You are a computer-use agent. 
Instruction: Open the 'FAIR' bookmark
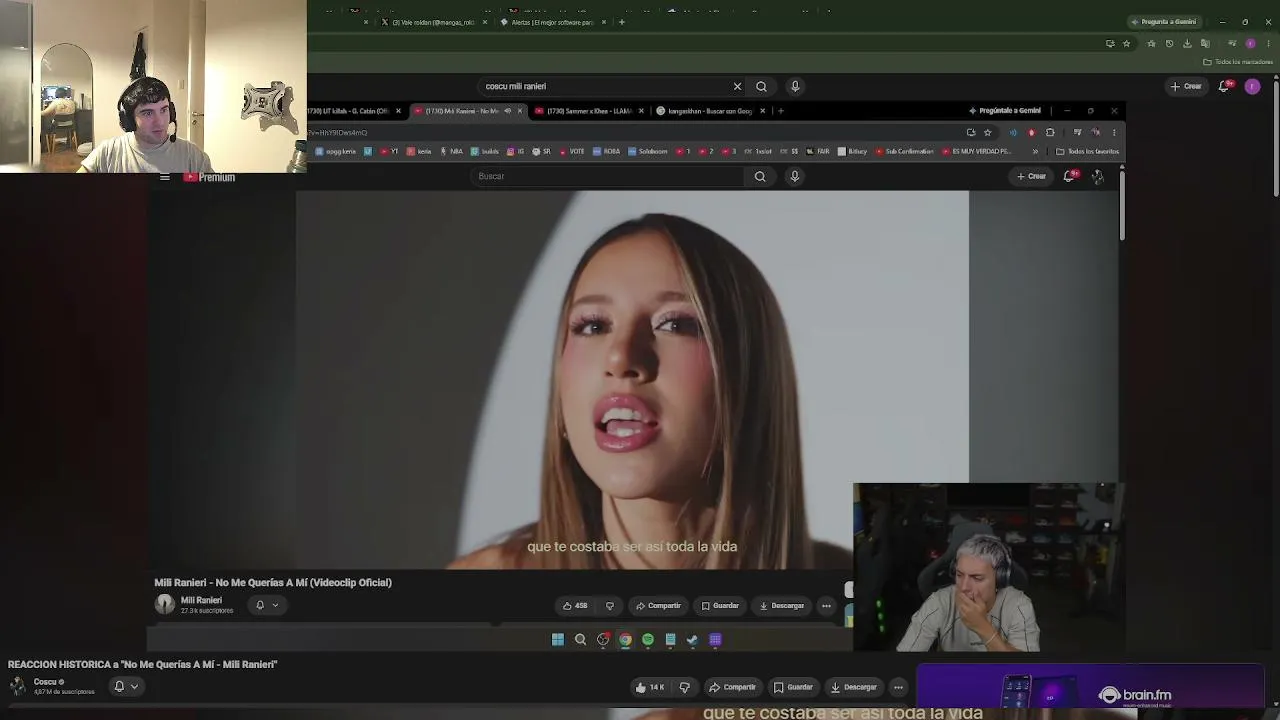pos(819,152)
